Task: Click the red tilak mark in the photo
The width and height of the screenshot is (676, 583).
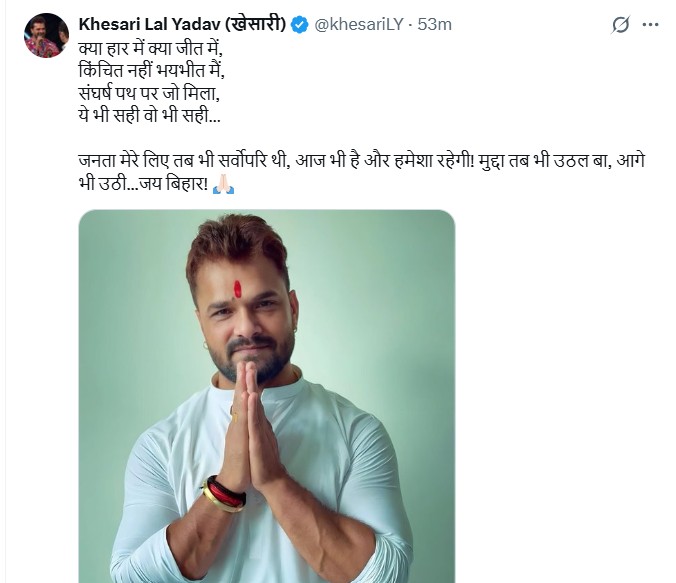Action: pyautogui.click(x=237, y=289)
